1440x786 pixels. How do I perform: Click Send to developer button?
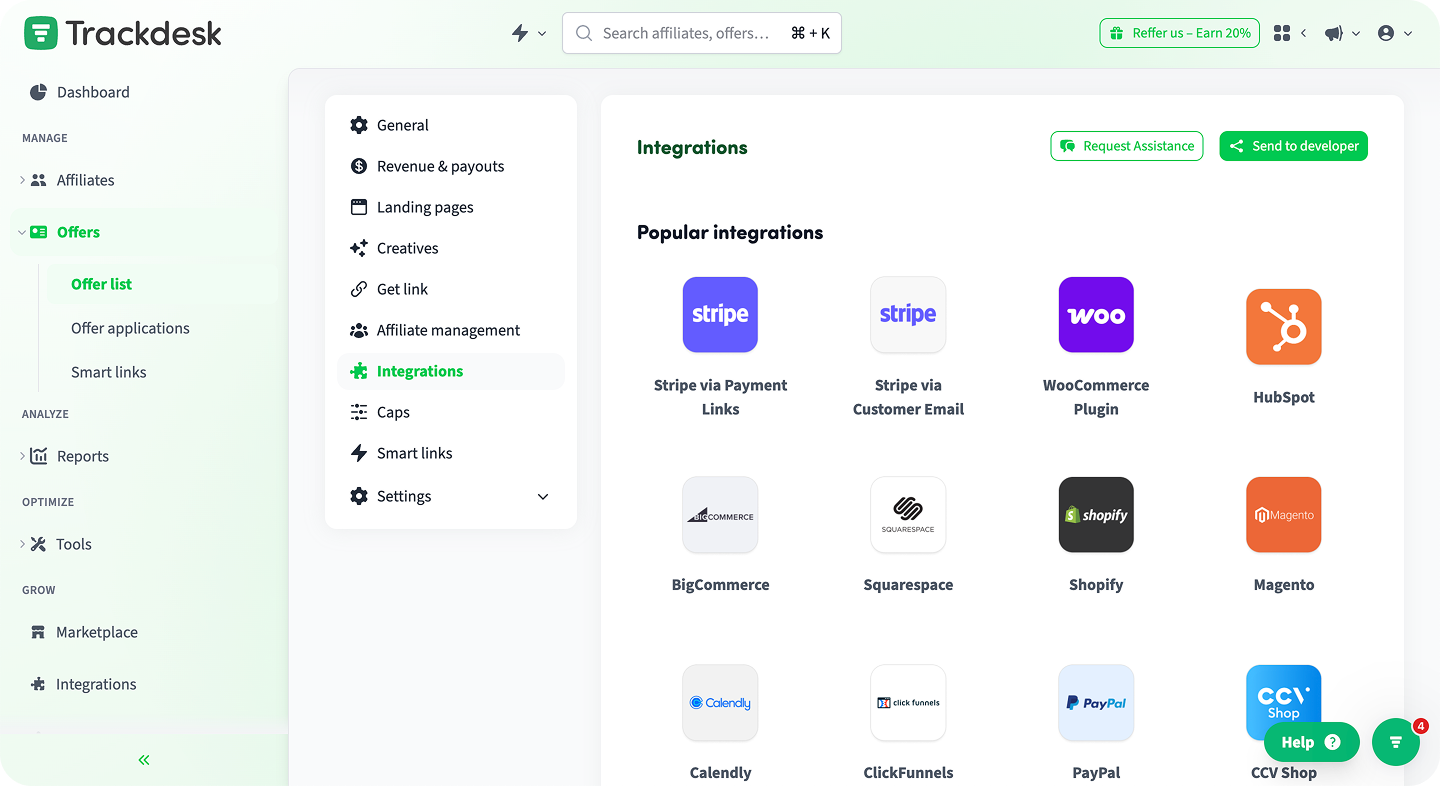pos(1294,146)
